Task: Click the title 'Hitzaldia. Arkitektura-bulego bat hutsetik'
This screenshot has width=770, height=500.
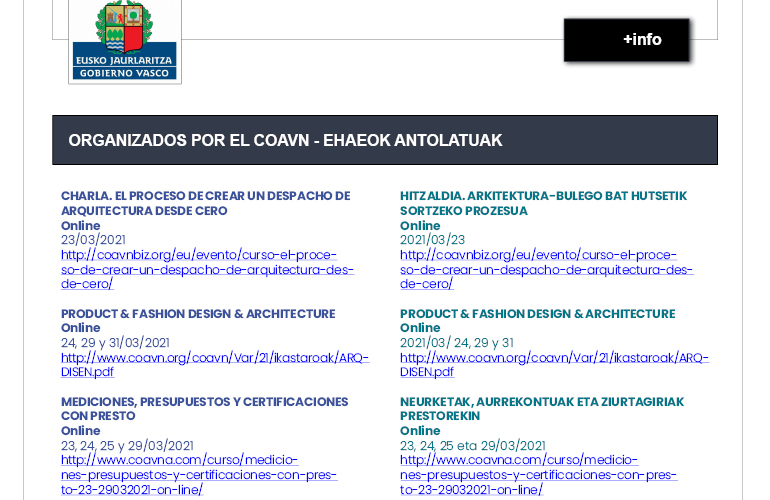Action: click(543, 203)
